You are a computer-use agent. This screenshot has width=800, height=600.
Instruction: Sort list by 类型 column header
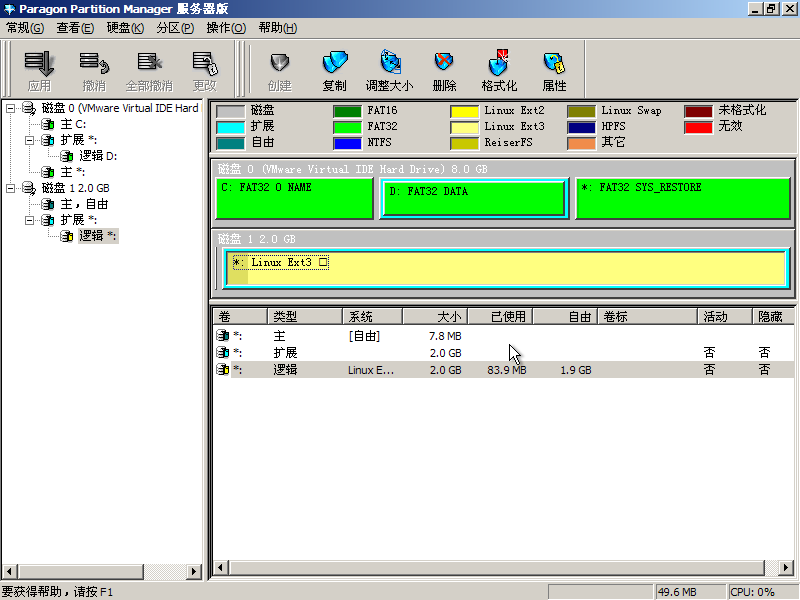tap(305, 317)
